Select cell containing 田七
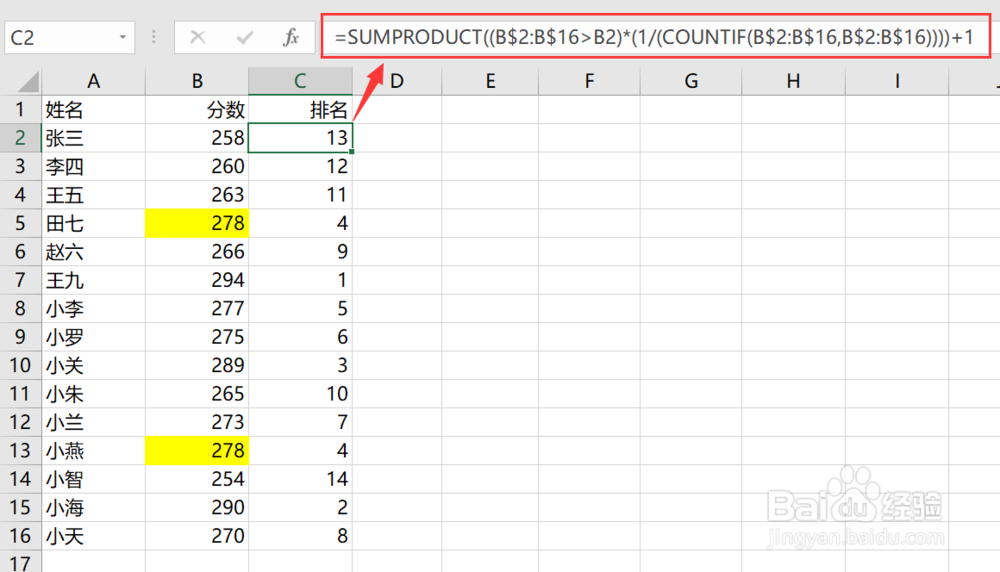1000x572 pixels. 93,223
